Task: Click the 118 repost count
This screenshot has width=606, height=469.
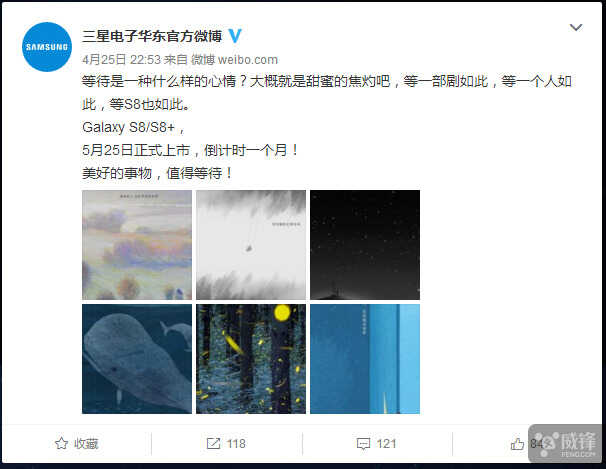Action: coord(236,444)
